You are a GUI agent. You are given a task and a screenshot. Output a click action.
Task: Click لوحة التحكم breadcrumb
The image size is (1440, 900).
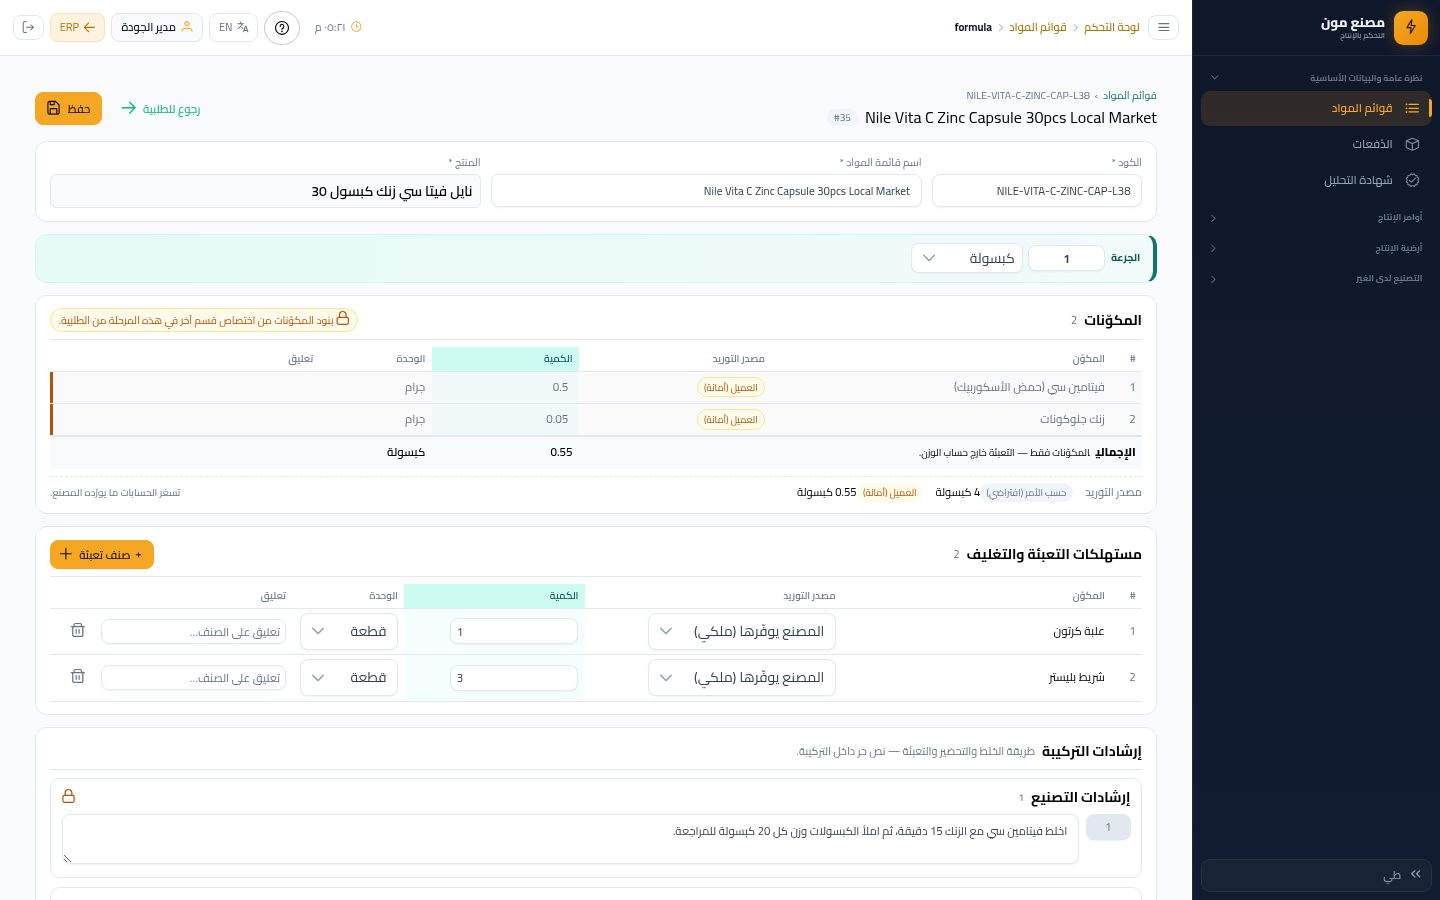(x=1112, y=27)
